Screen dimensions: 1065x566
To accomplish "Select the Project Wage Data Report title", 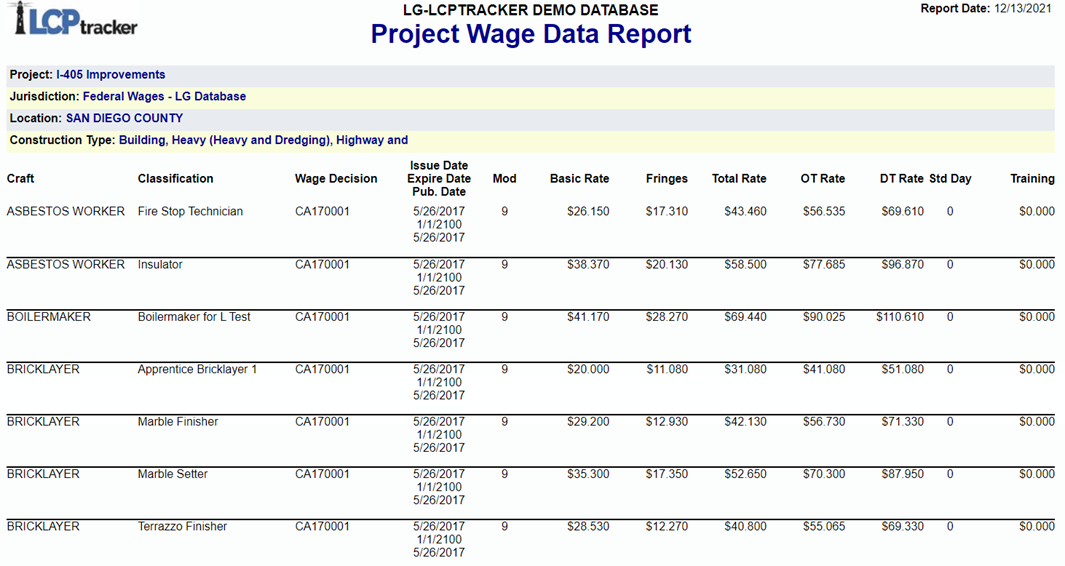I will 530,34.
